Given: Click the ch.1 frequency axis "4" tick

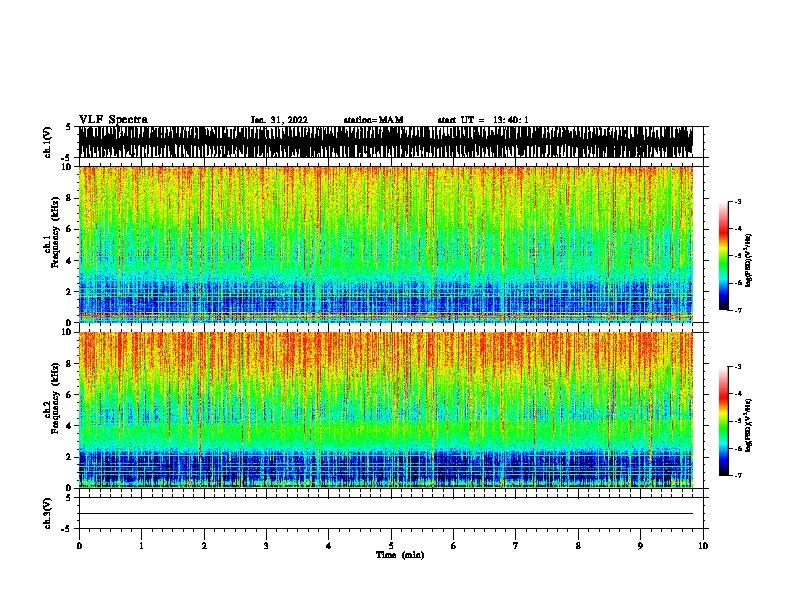Looking at the screenshot, I should coord(69,261).
